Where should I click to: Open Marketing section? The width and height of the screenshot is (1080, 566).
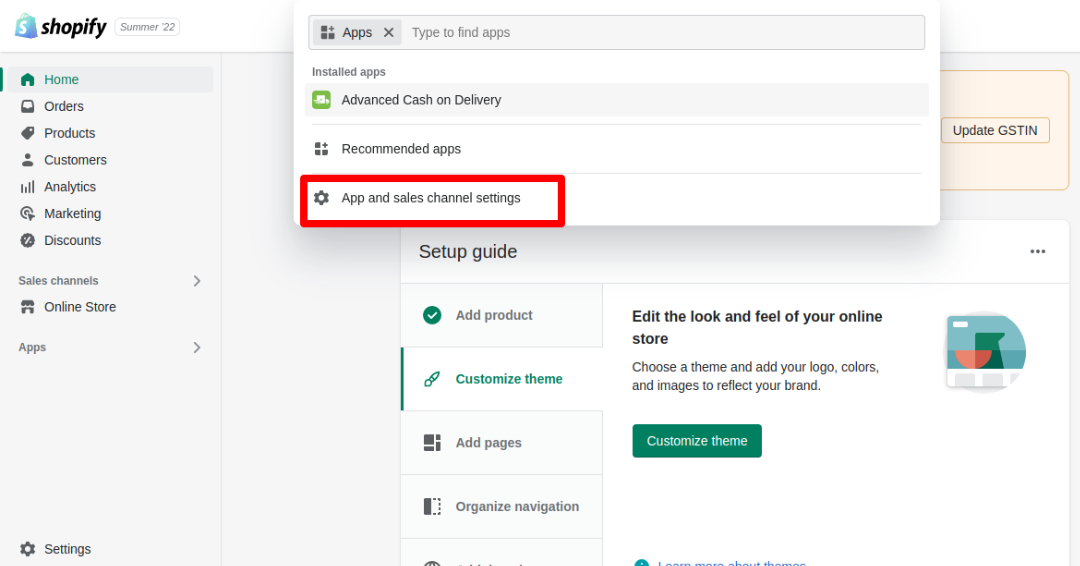pos(108,213)
